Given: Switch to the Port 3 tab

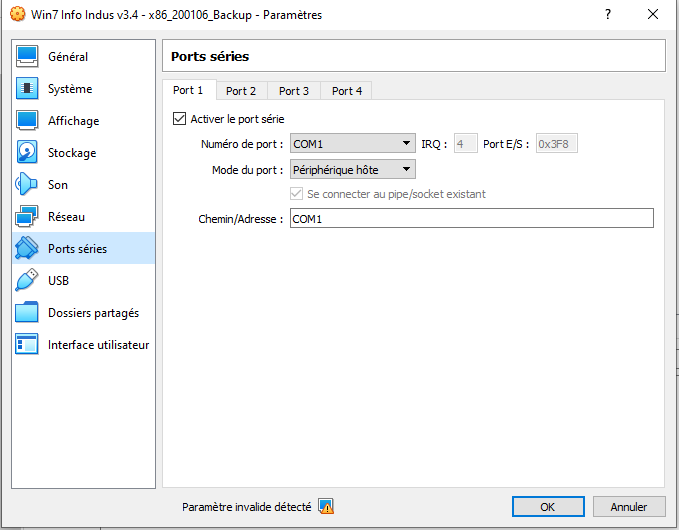Looking at the screenshot, I should click(294, 91).
